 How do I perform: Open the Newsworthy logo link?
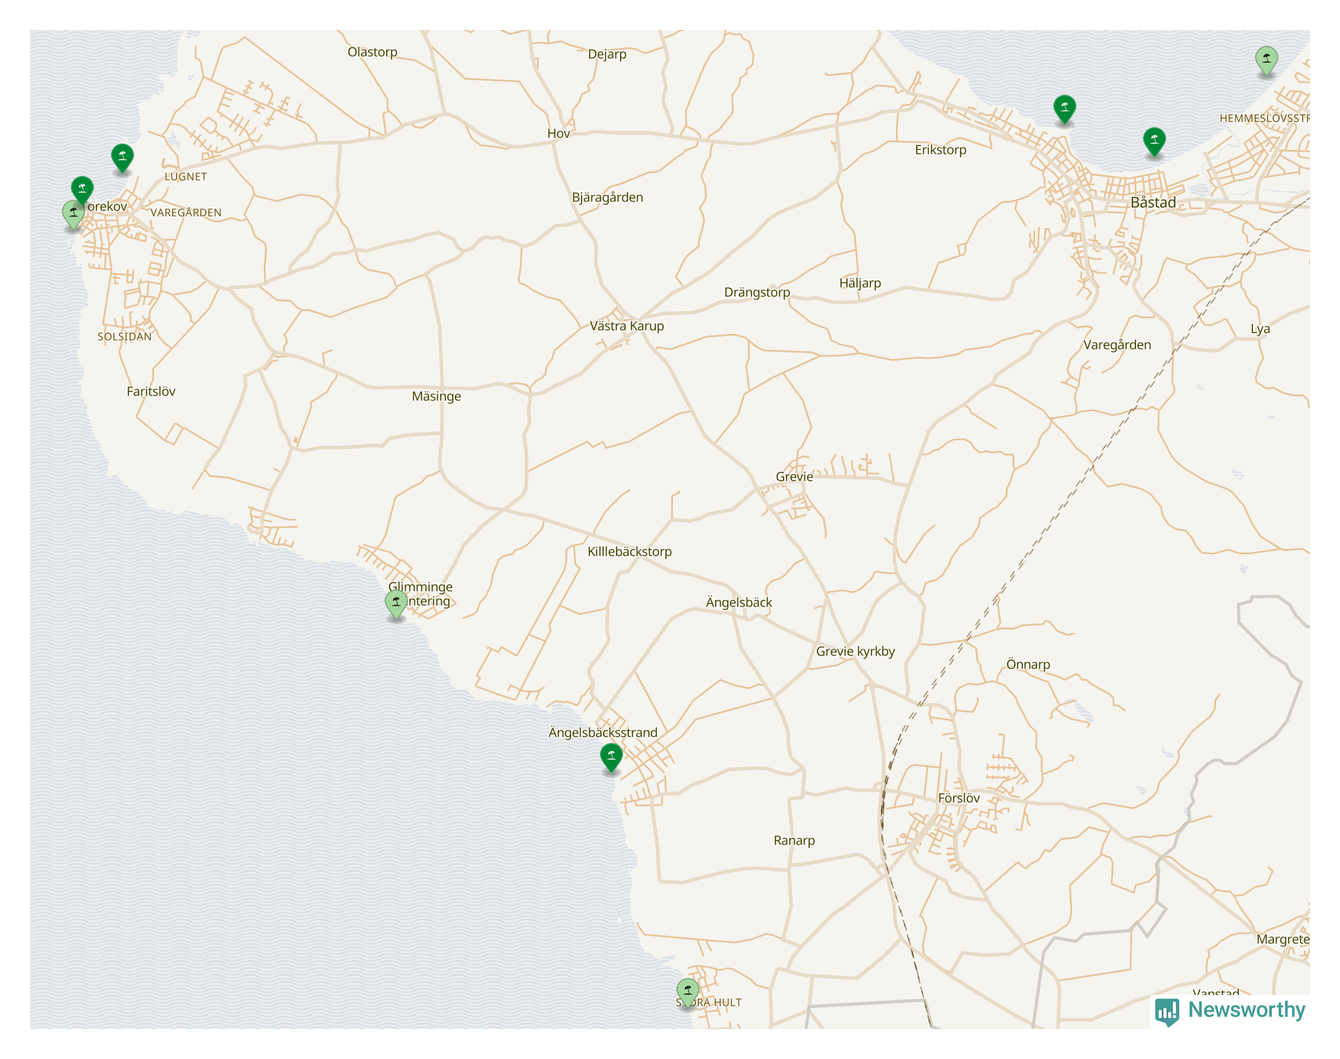click(1230, 1011)
